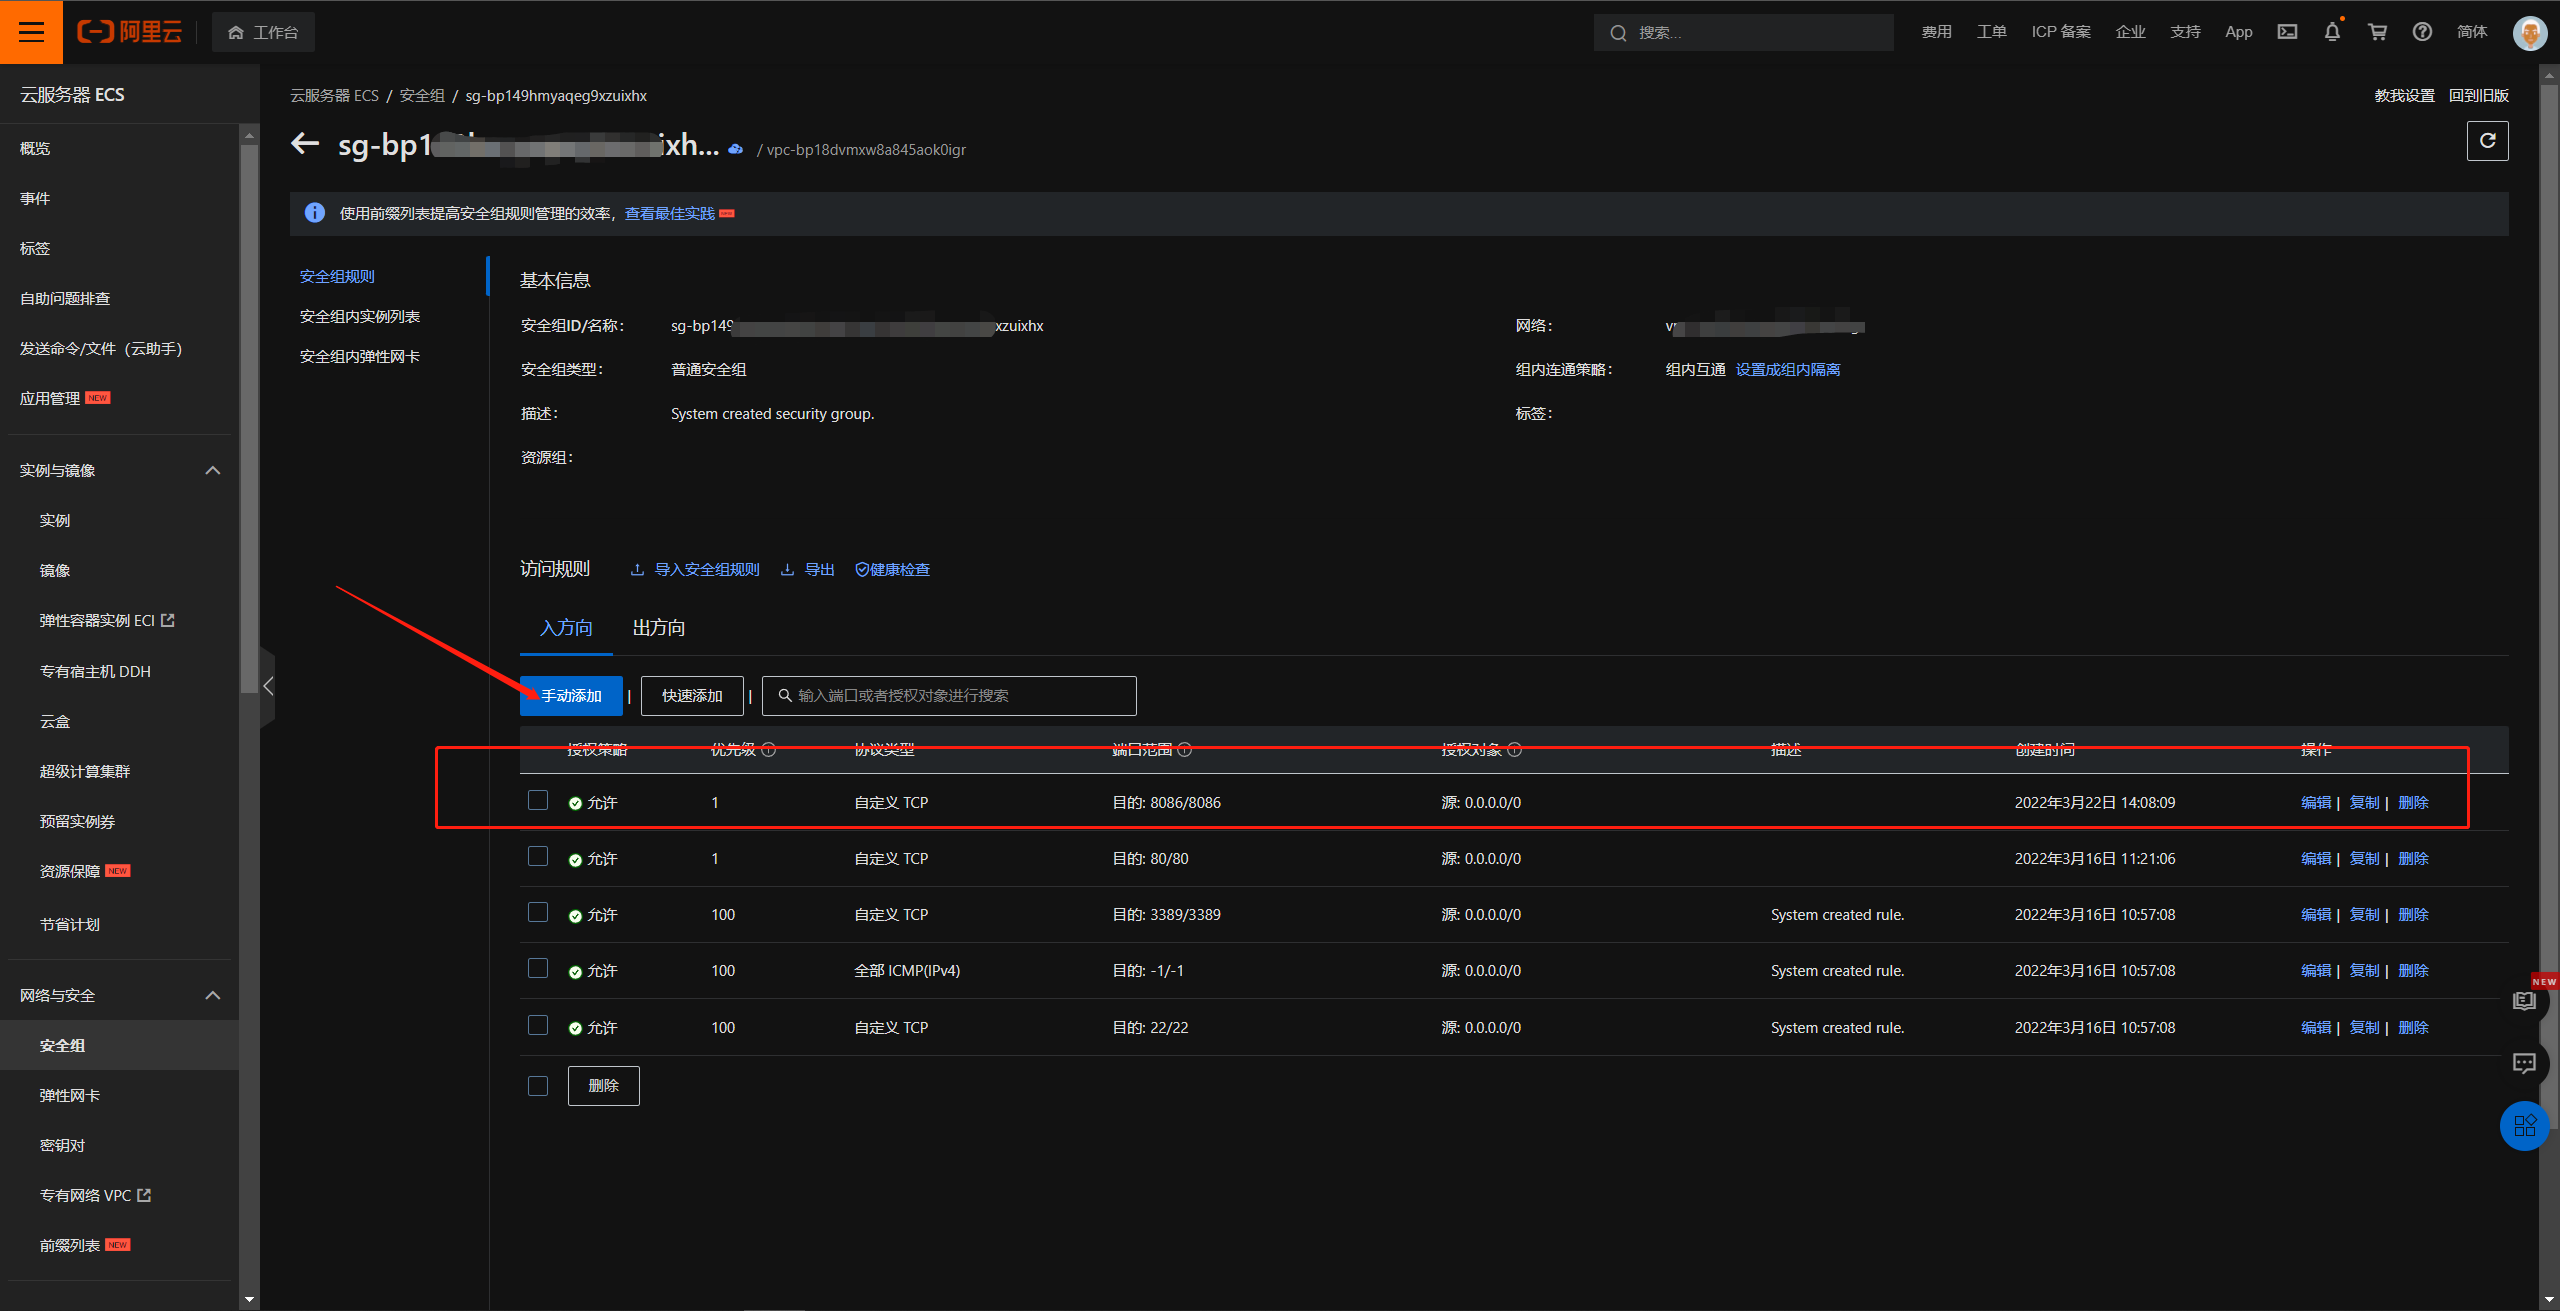Collapse the 实例与镜像 sidebar section

213,470
